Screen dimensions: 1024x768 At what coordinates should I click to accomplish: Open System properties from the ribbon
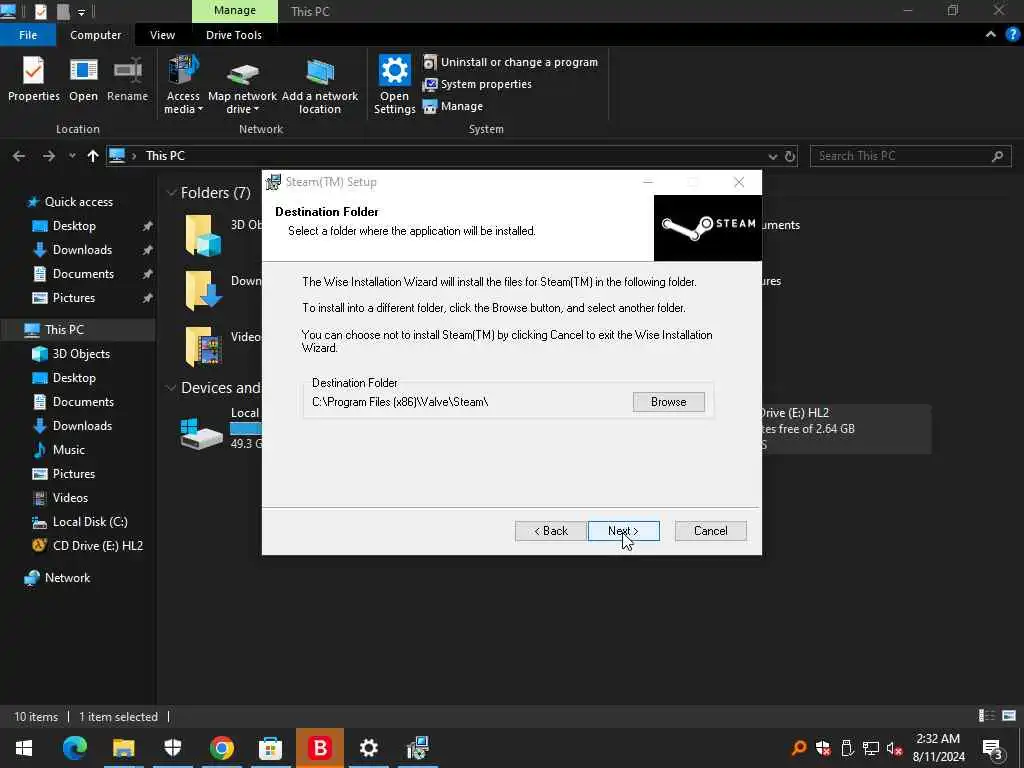click(x=477, y=84)
